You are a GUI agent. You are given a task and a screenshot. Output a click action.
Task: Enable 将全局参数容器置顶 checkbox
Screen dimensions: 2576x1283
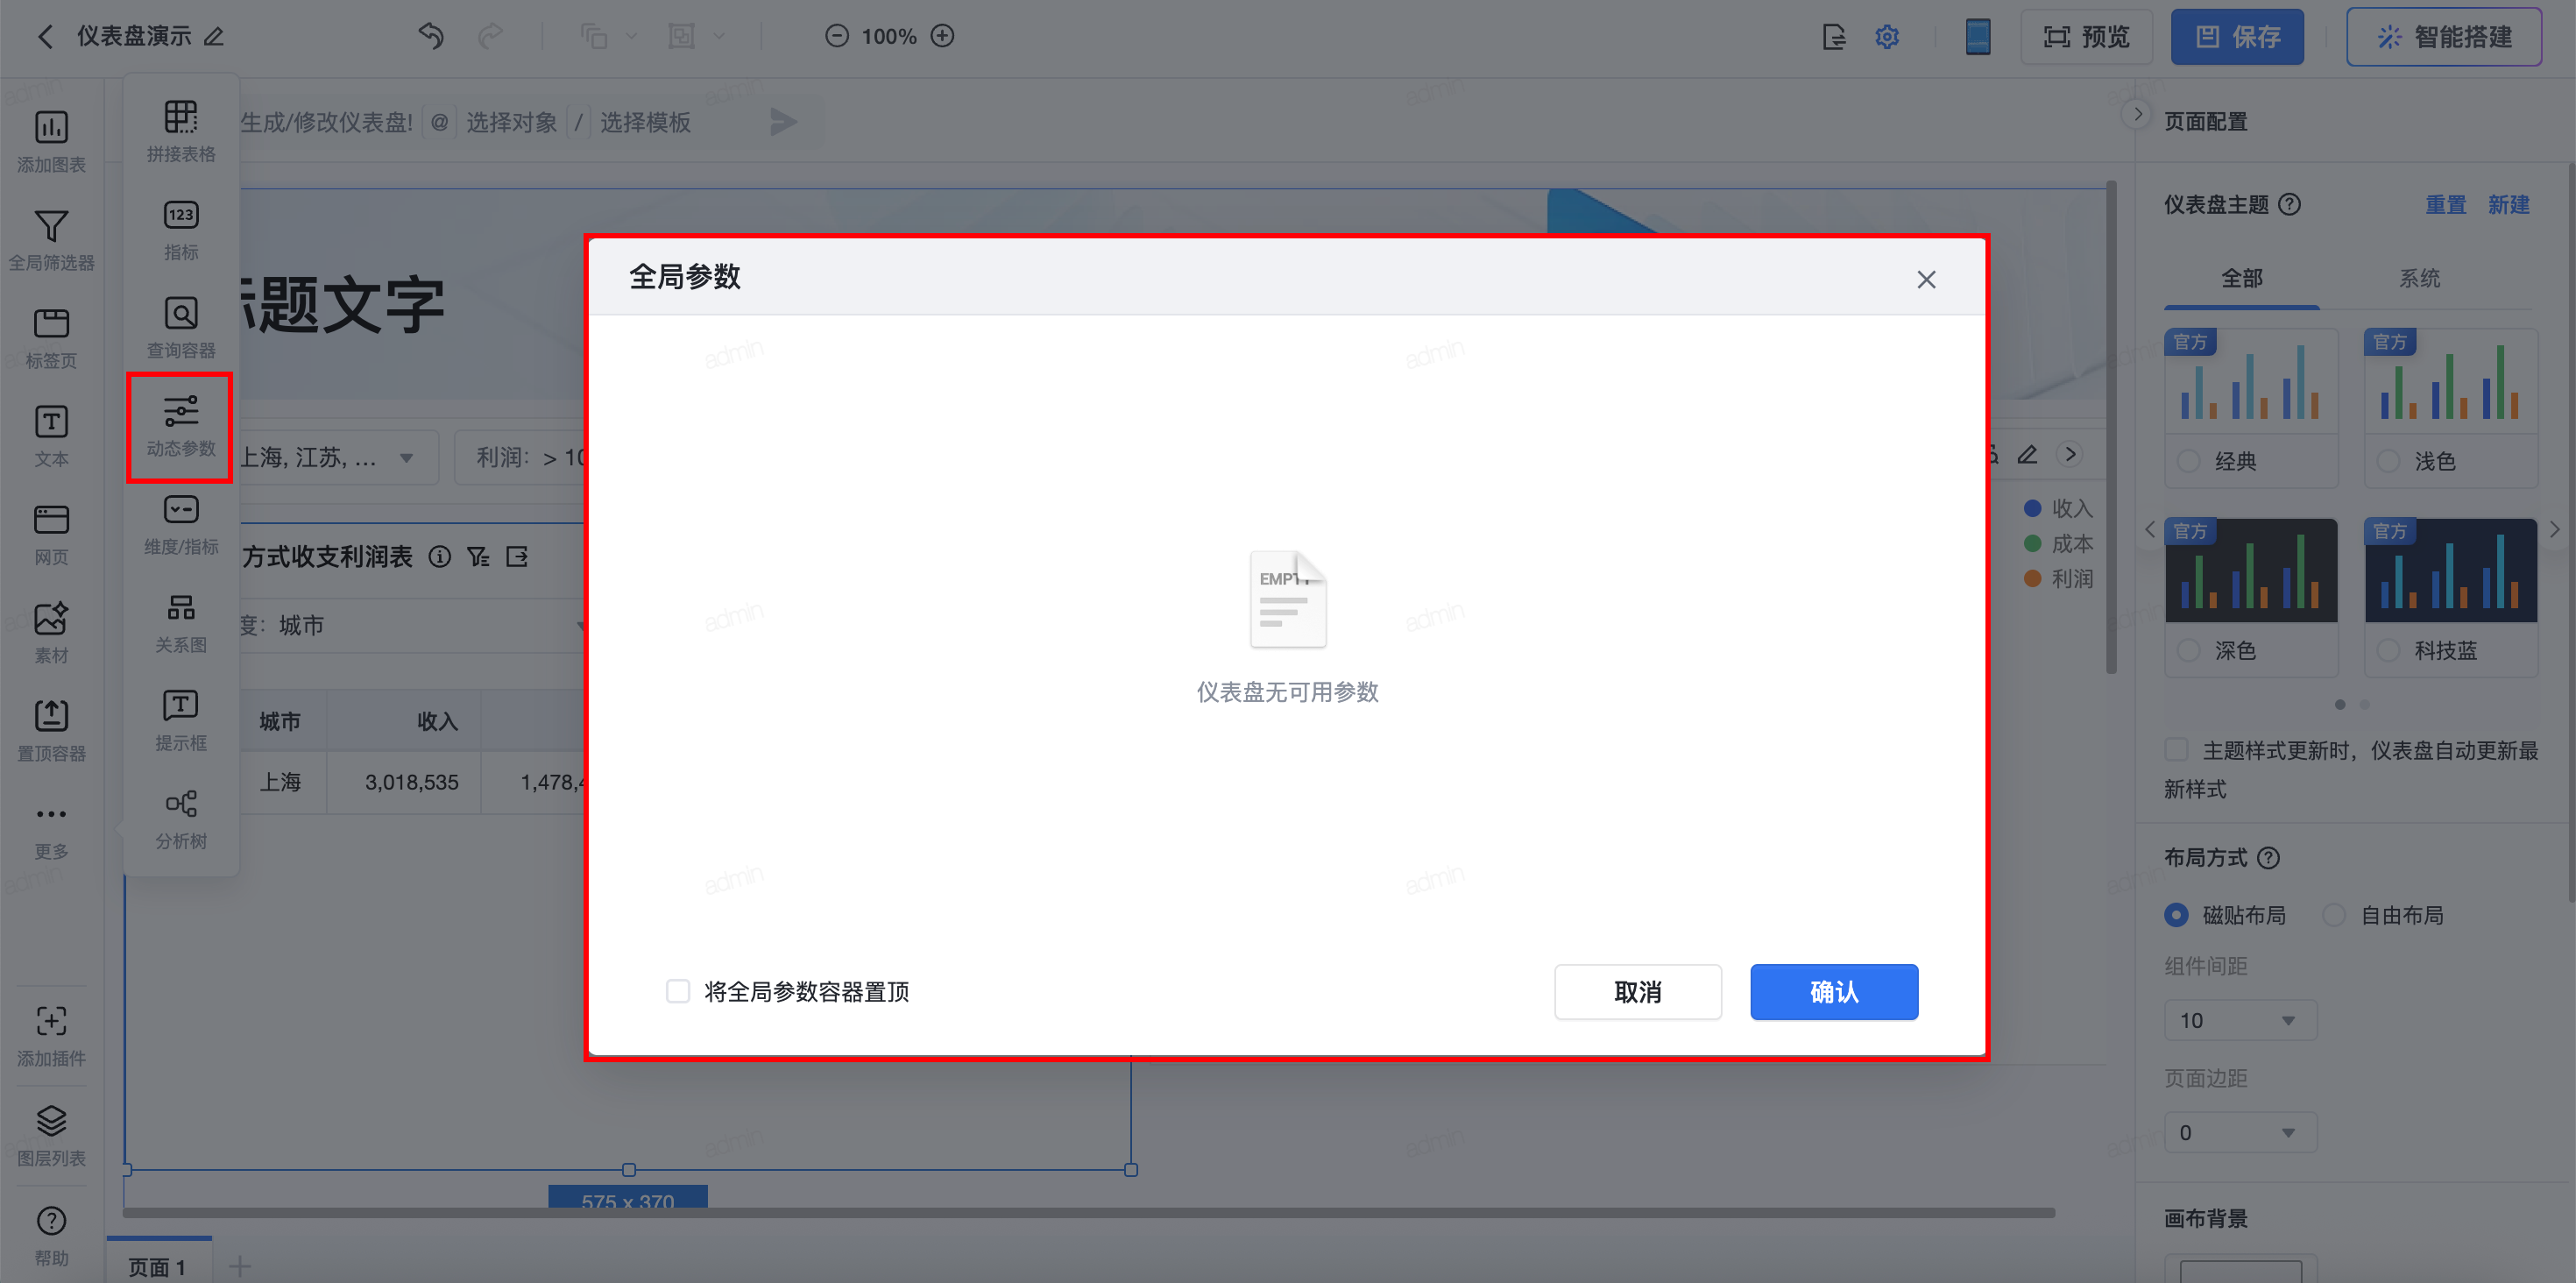click(678, 991)
